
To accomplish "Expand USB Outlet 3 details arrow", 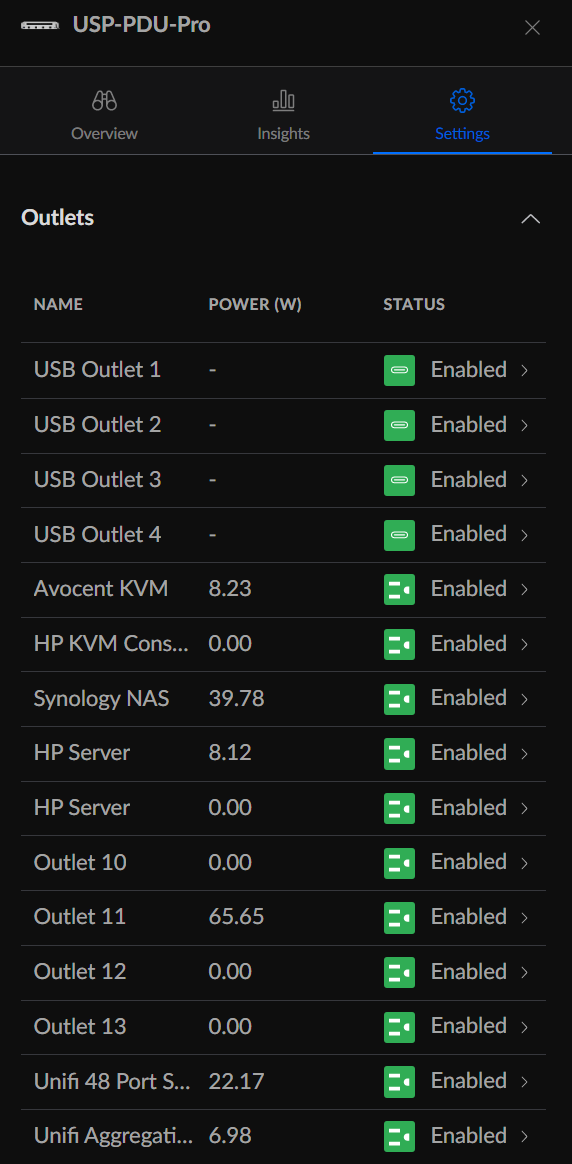I will click(525, 480).
